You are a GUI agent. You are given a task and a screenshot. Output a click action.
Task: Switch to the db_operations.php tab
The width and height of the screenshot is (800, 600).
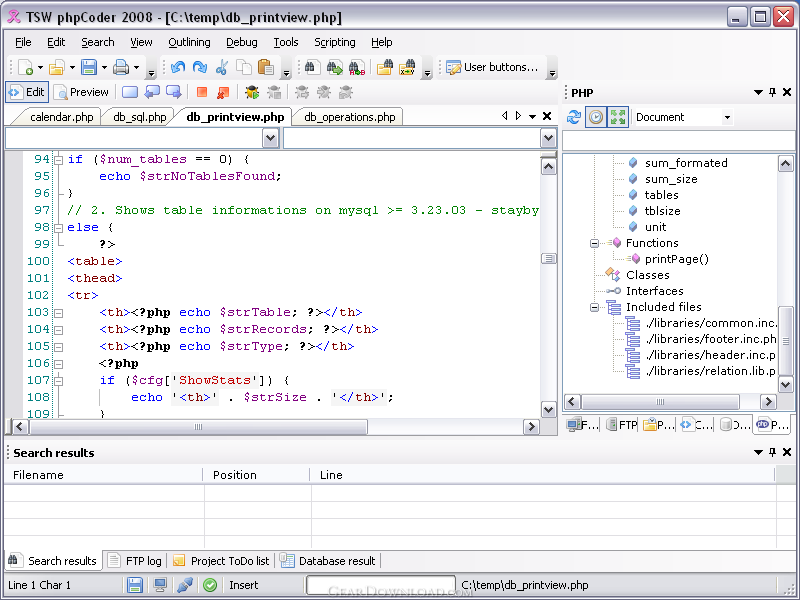349,117
